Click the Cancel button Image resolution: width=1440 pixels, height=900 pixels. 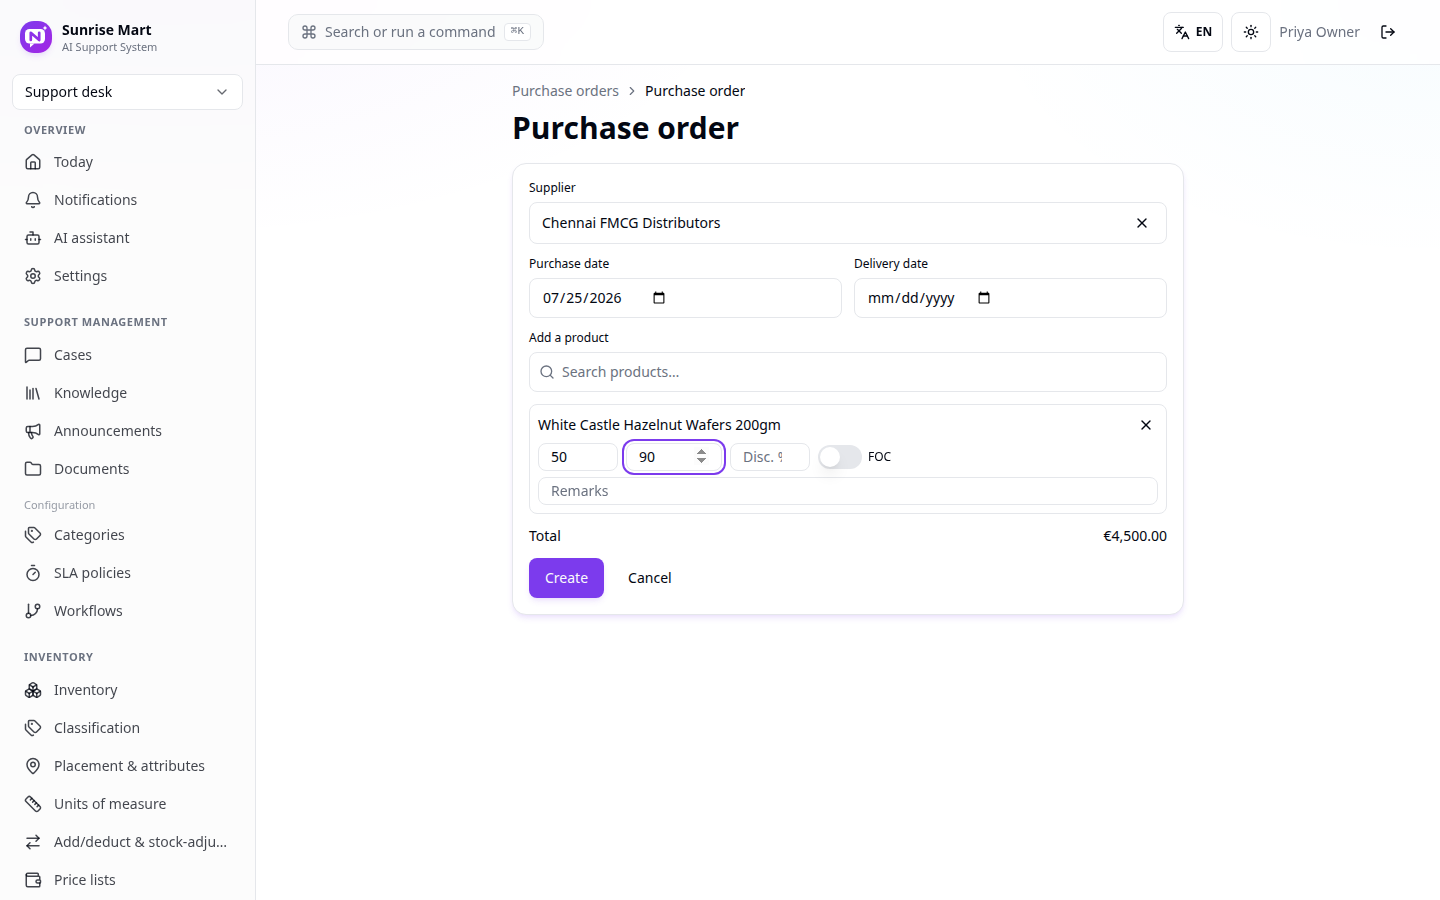click(x=650, y=578)
